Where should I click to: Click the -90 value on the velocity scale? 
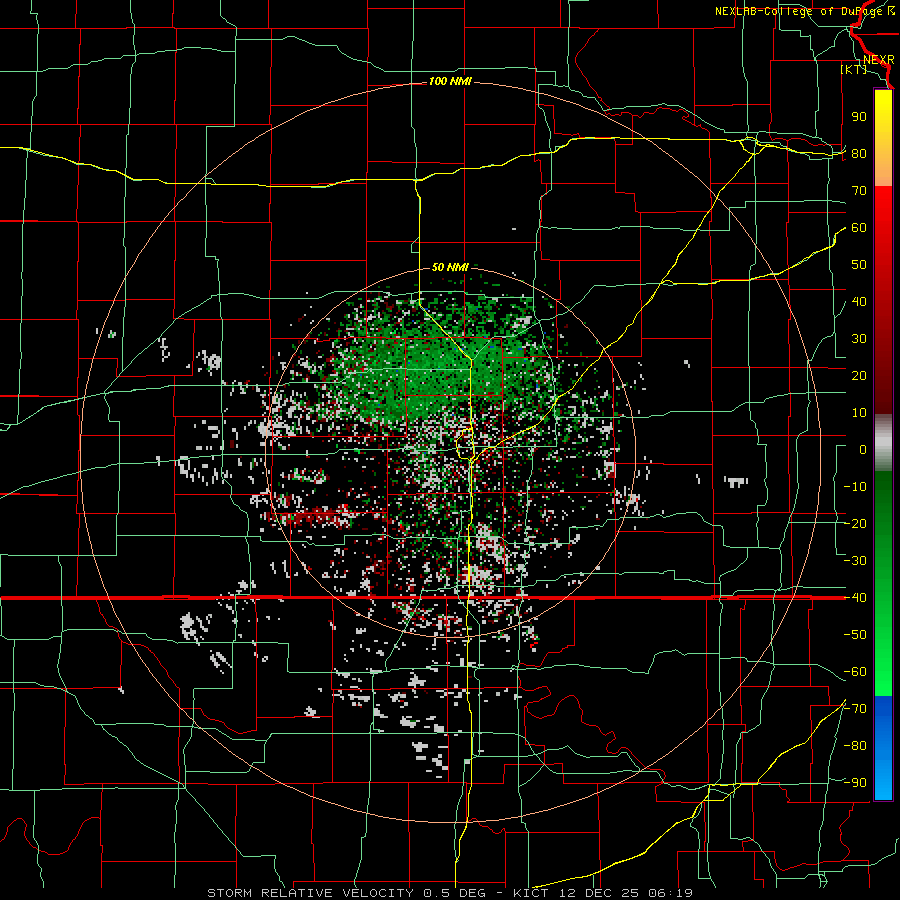click(x=855, y=783)
